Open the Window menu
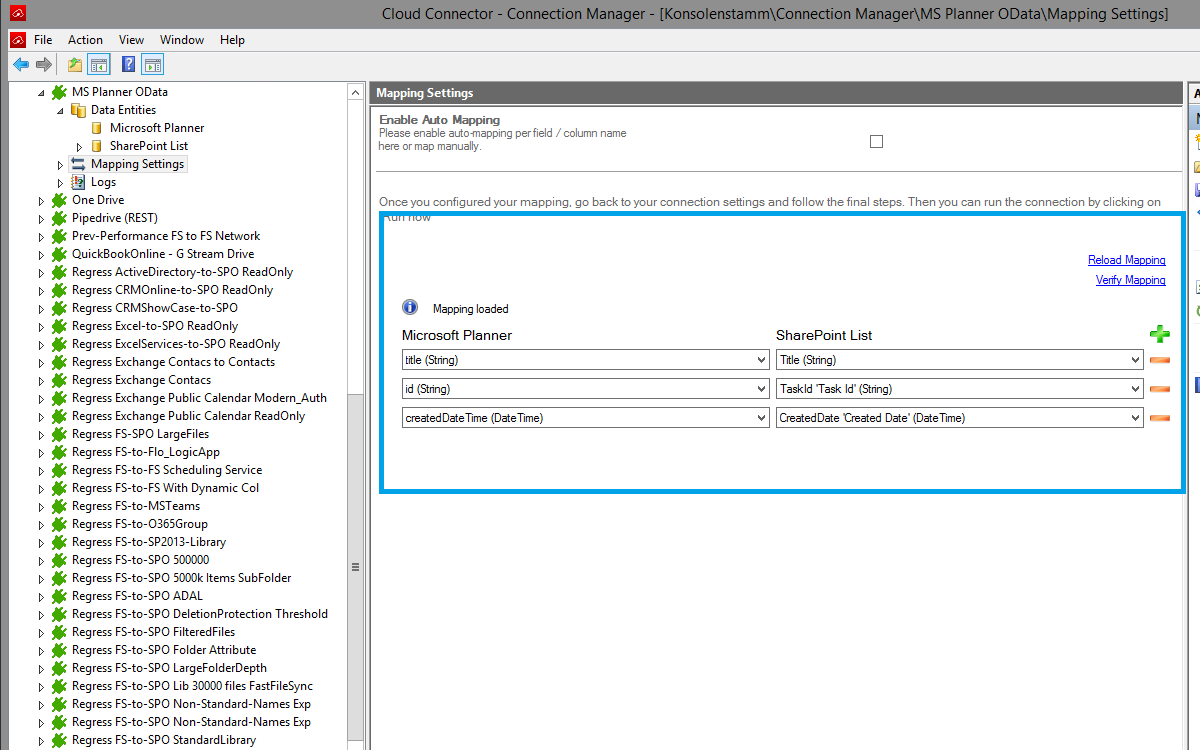This screenshot has width=1200, height=750. click(x=182, y=40)
